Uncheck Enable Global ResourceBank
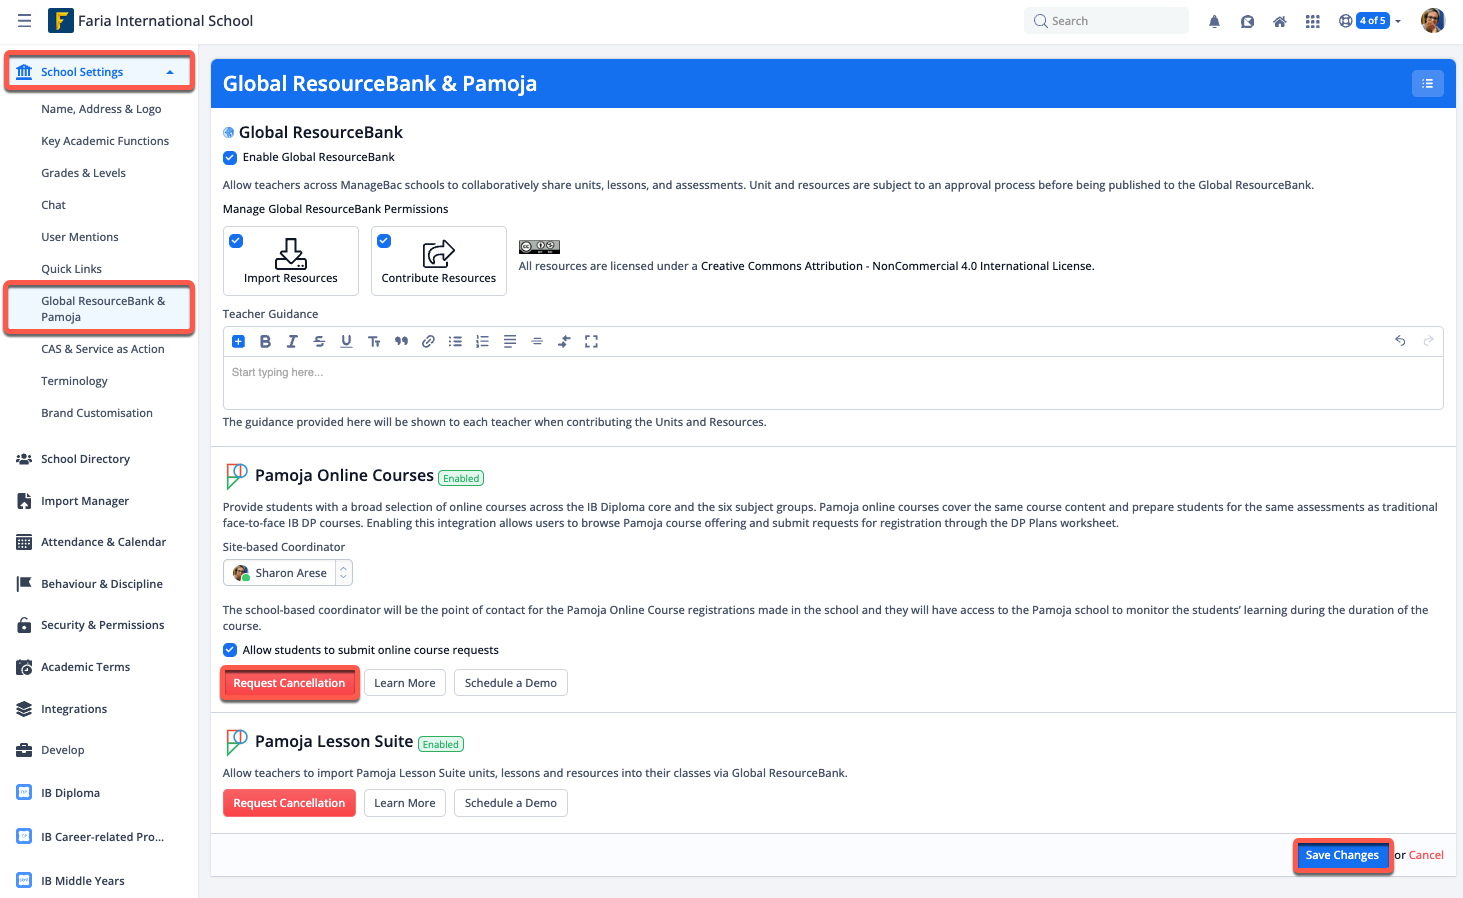 (230, 157)
